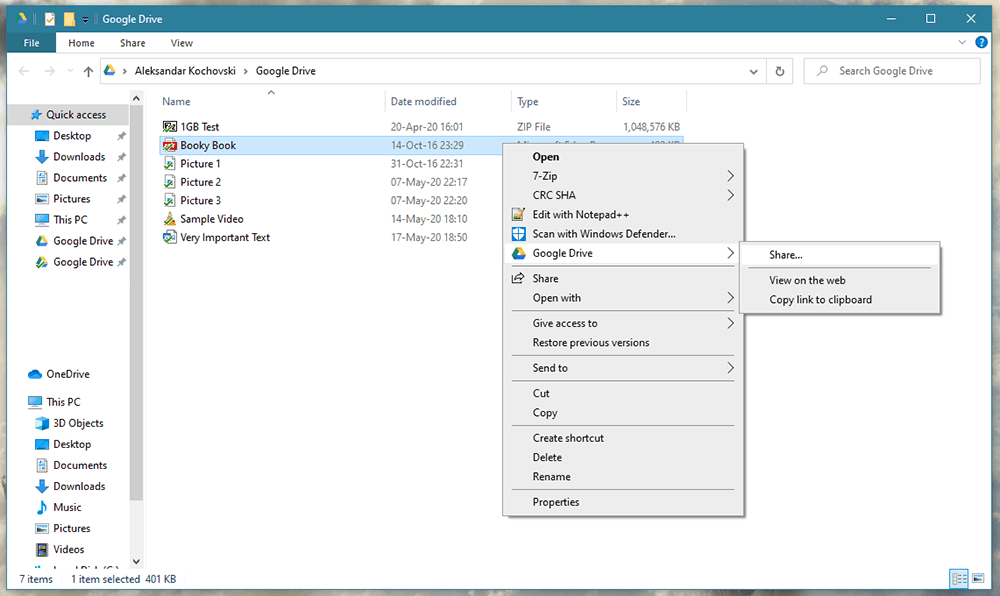Viewport: 1000px width, 596px height.
Task: Click the Notepad++ icon in context menu
Action: (x=518, y=214)
